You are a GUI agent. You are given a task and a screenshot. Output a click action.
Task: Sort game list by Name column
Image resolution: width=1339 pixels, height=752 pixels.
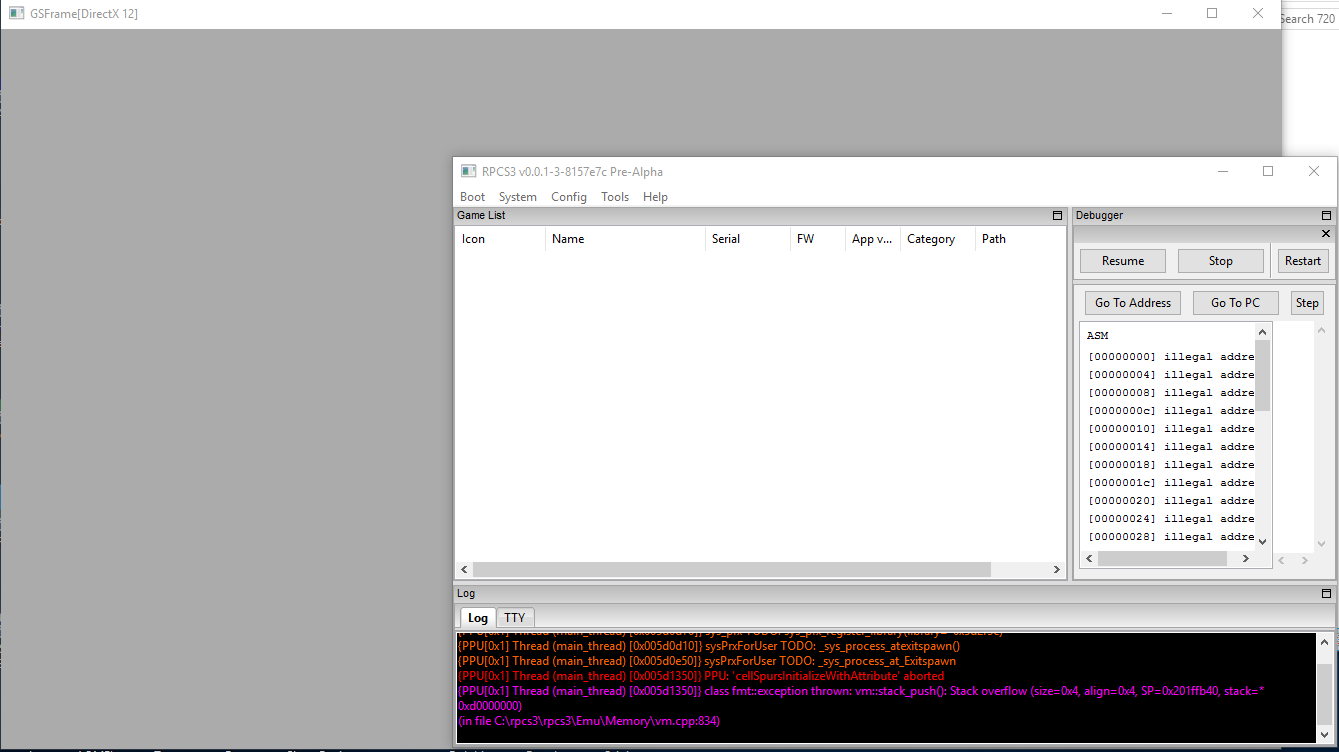[625, 239]
